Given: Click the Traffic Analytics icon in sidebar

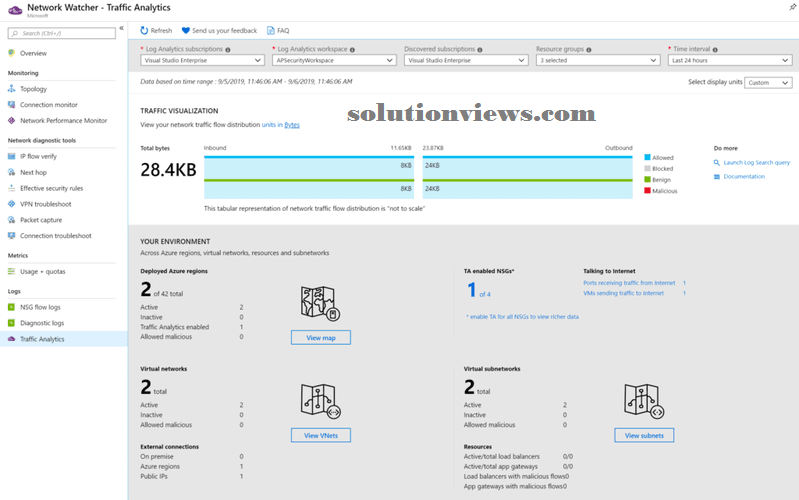Looking at the screenshot, I should (12, 339).
